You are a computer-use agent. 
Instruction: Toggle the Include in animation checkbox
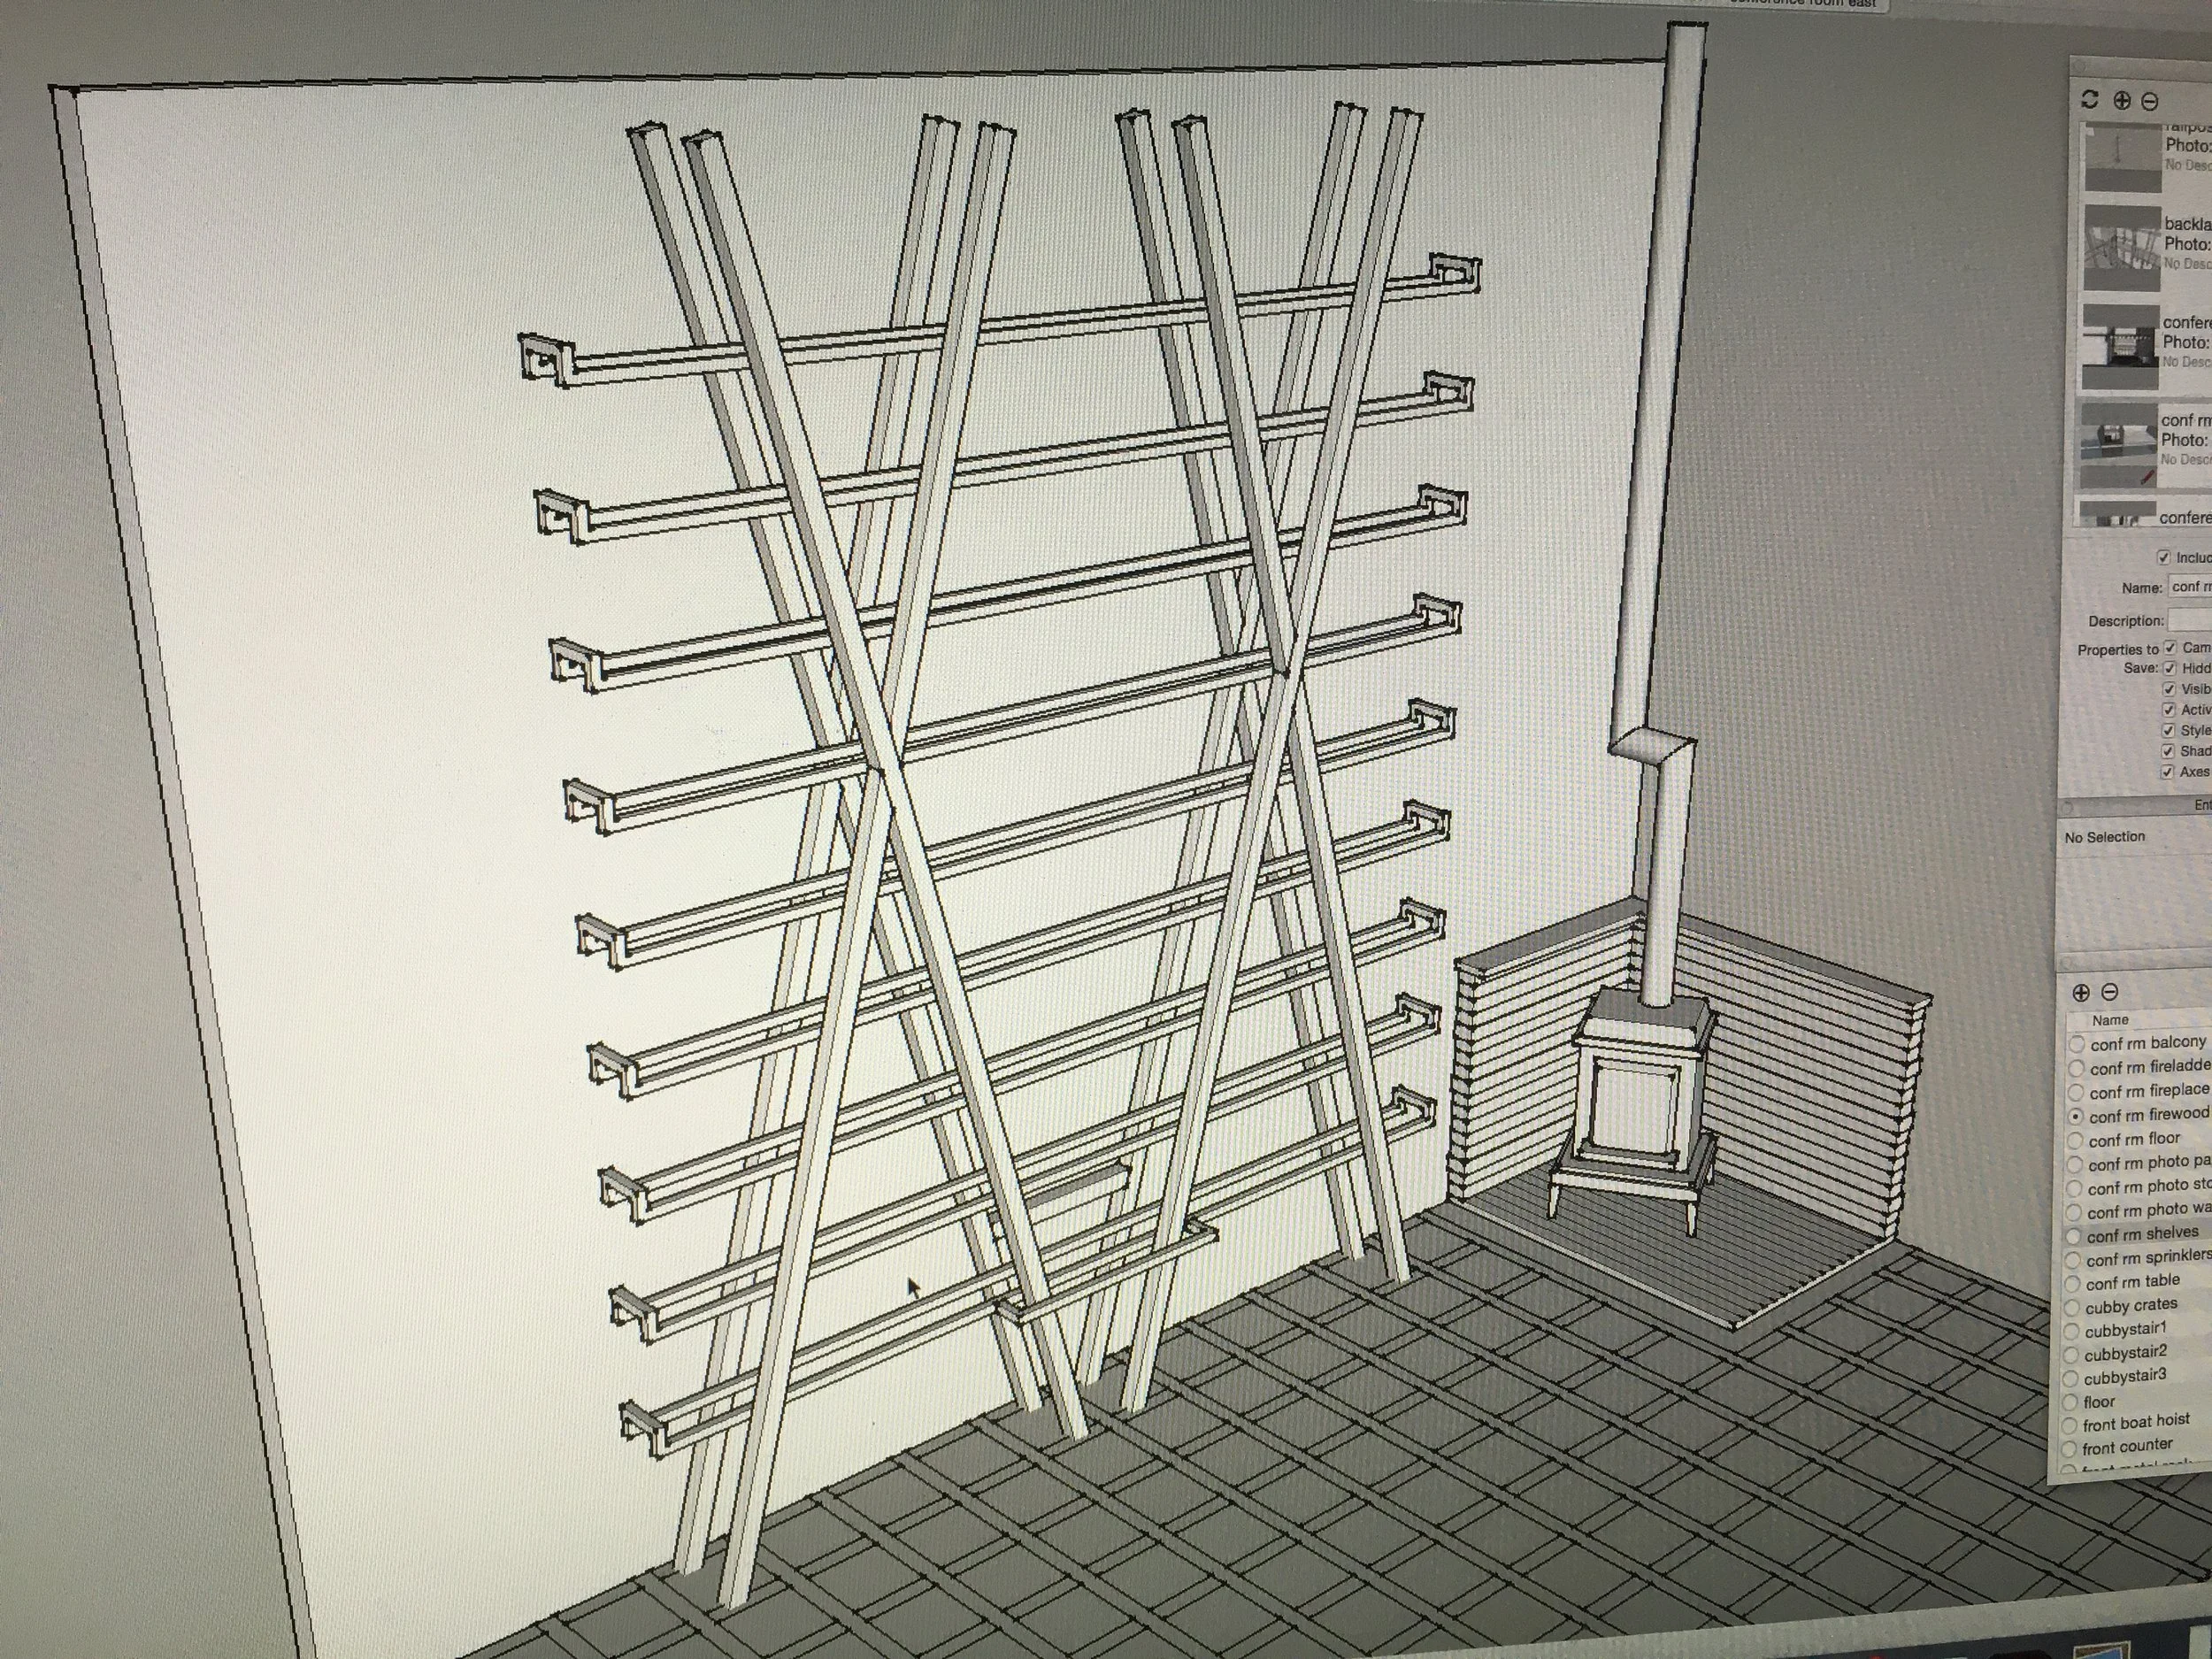(2163, 557)
